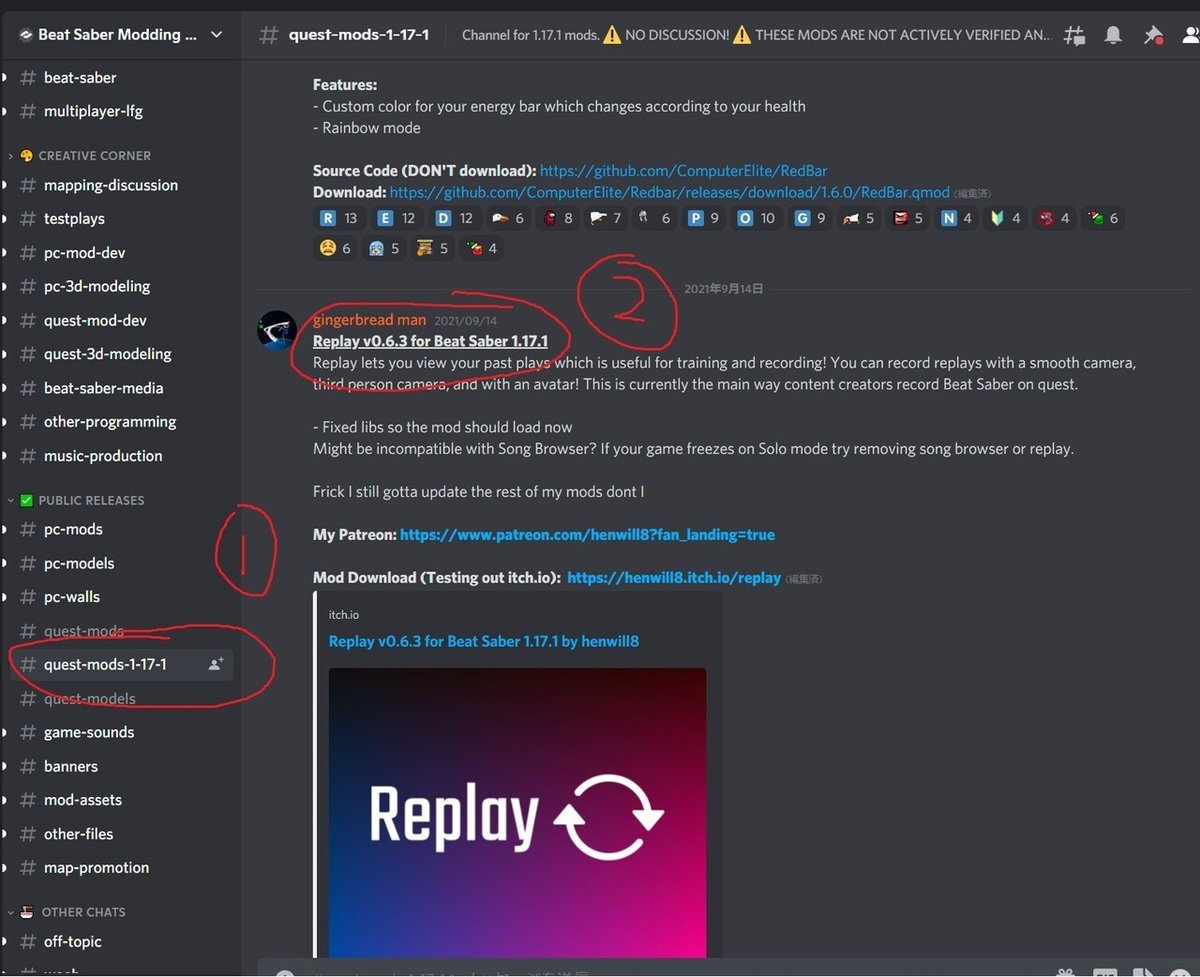The image size is (1200, 977).
Task: Open the map-promotion channel
Action: [121, 868]
